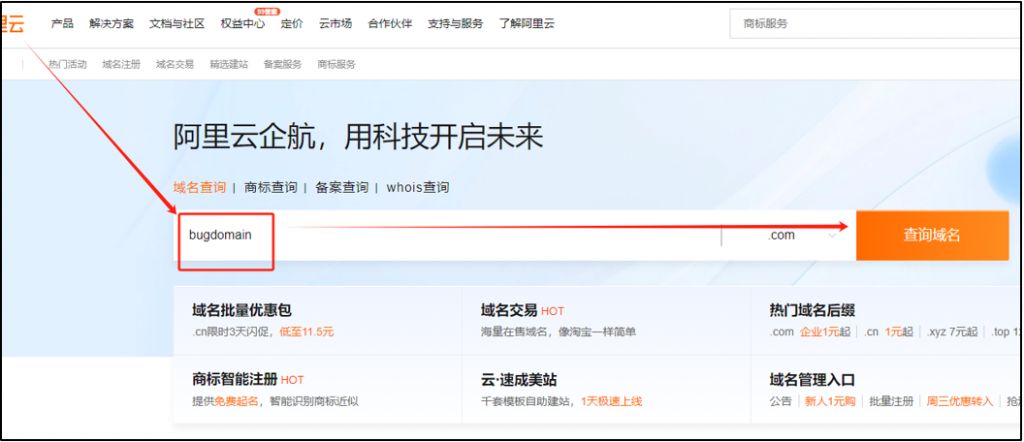Image resolution: width=1024 pixels, height=442 pixels.
Task: Go to 权益中心 in the top navigation
Action: click(243, 24)
